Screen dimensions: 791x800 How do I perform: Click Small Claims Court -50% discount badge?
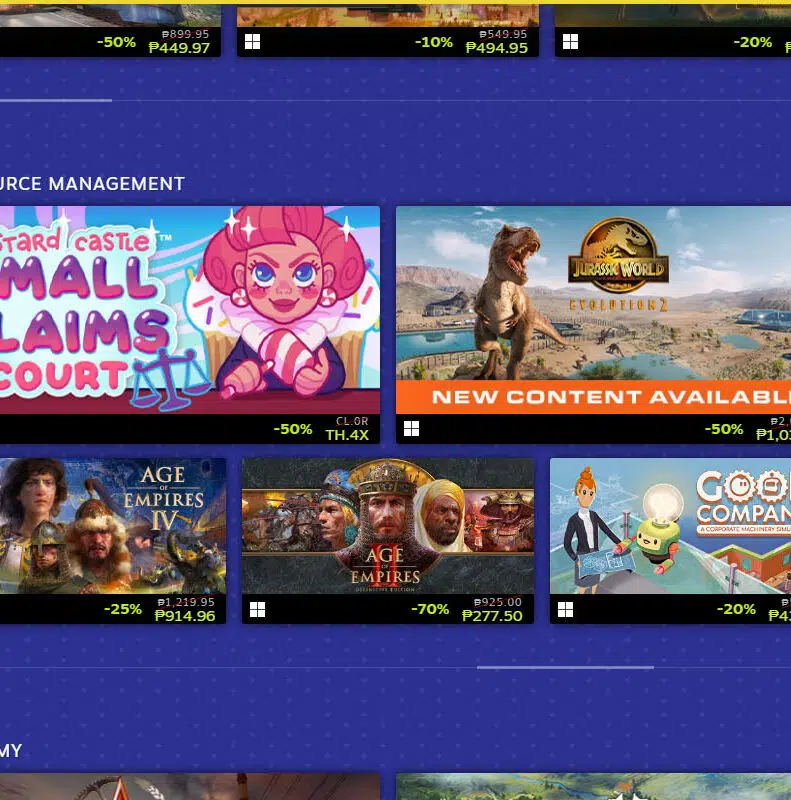pos(293,429)
